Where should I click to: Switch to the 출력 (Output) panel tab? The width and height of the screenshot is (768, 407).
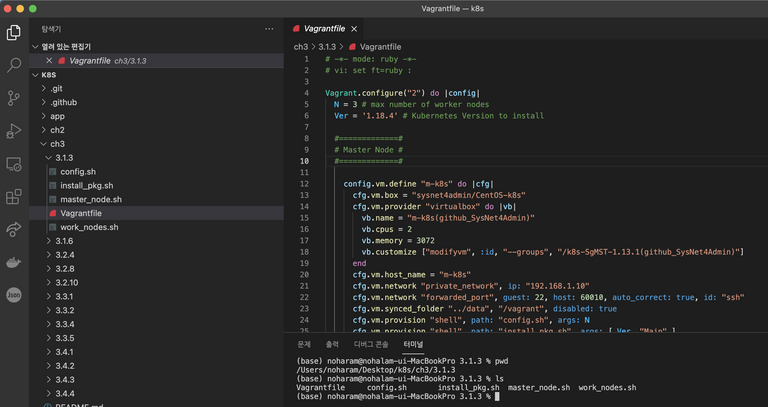332,344
